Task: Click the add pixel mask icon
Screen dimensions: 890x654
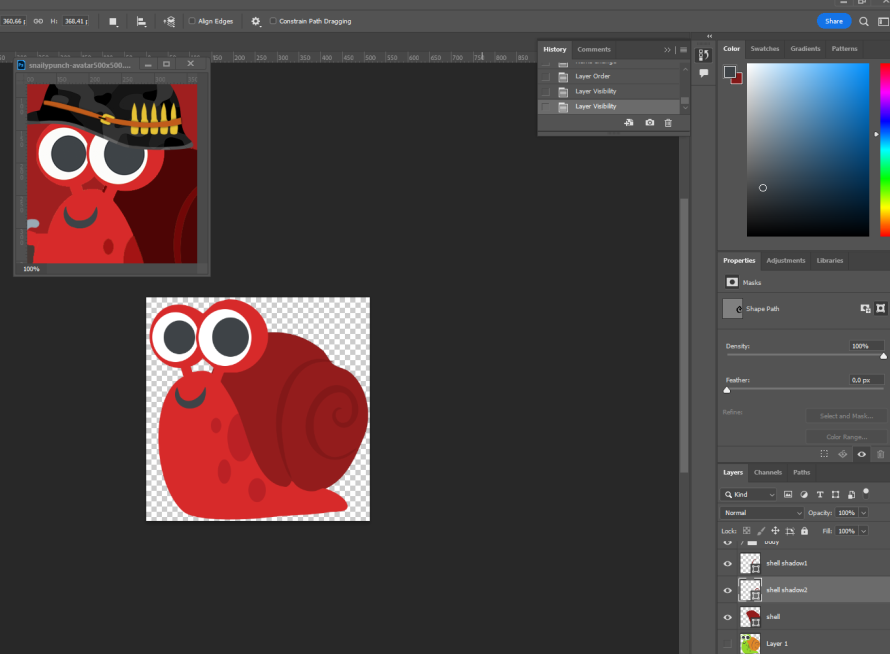Action: pyautogui.click(x=865, y=309)
